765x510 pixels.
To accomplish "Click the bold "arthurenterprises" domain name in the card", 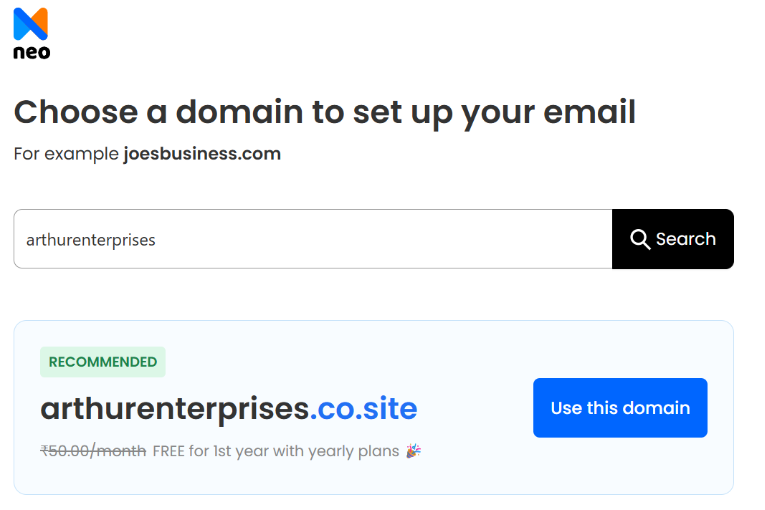I will 174,408.
